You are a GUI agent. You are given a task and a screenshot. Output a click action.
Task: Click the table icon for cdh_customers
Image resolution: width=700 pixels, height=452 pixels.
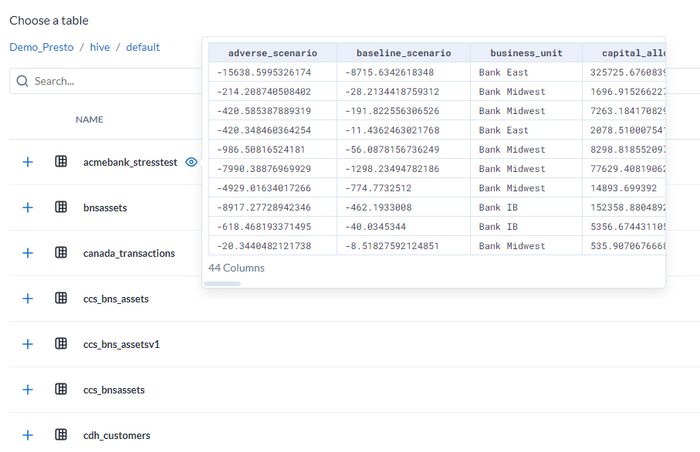pos(61,435)
